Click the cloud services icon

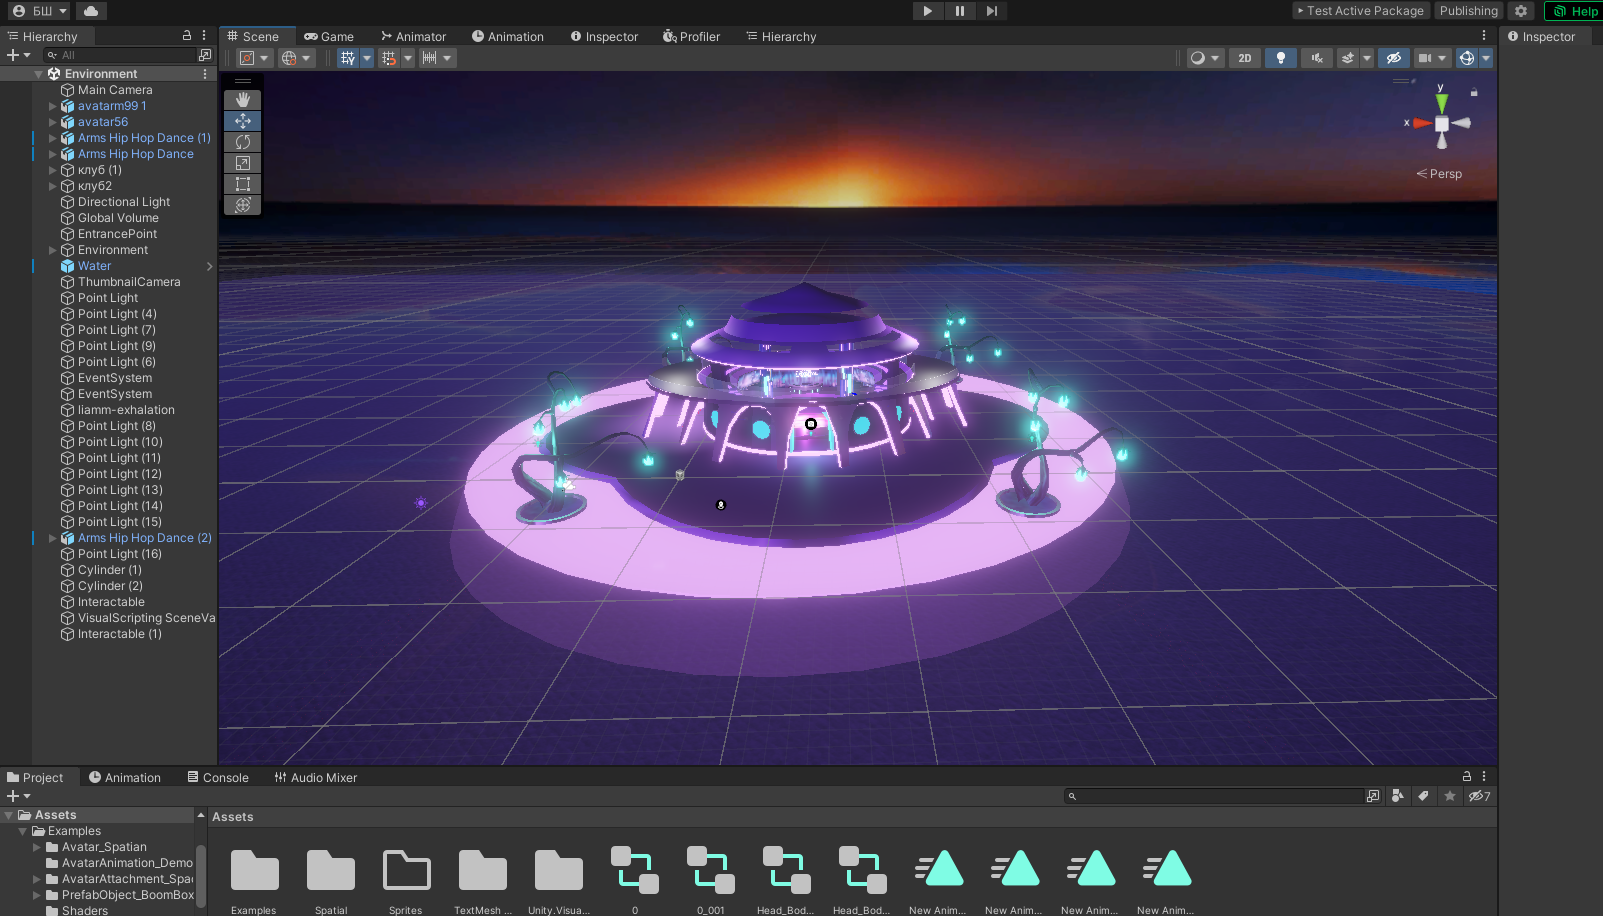90,11
